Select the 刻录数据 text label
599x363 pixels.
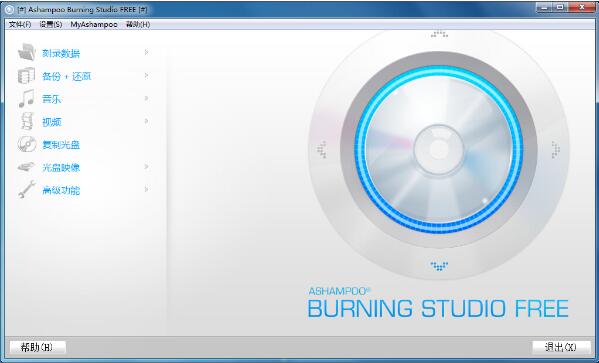[61, 53]
